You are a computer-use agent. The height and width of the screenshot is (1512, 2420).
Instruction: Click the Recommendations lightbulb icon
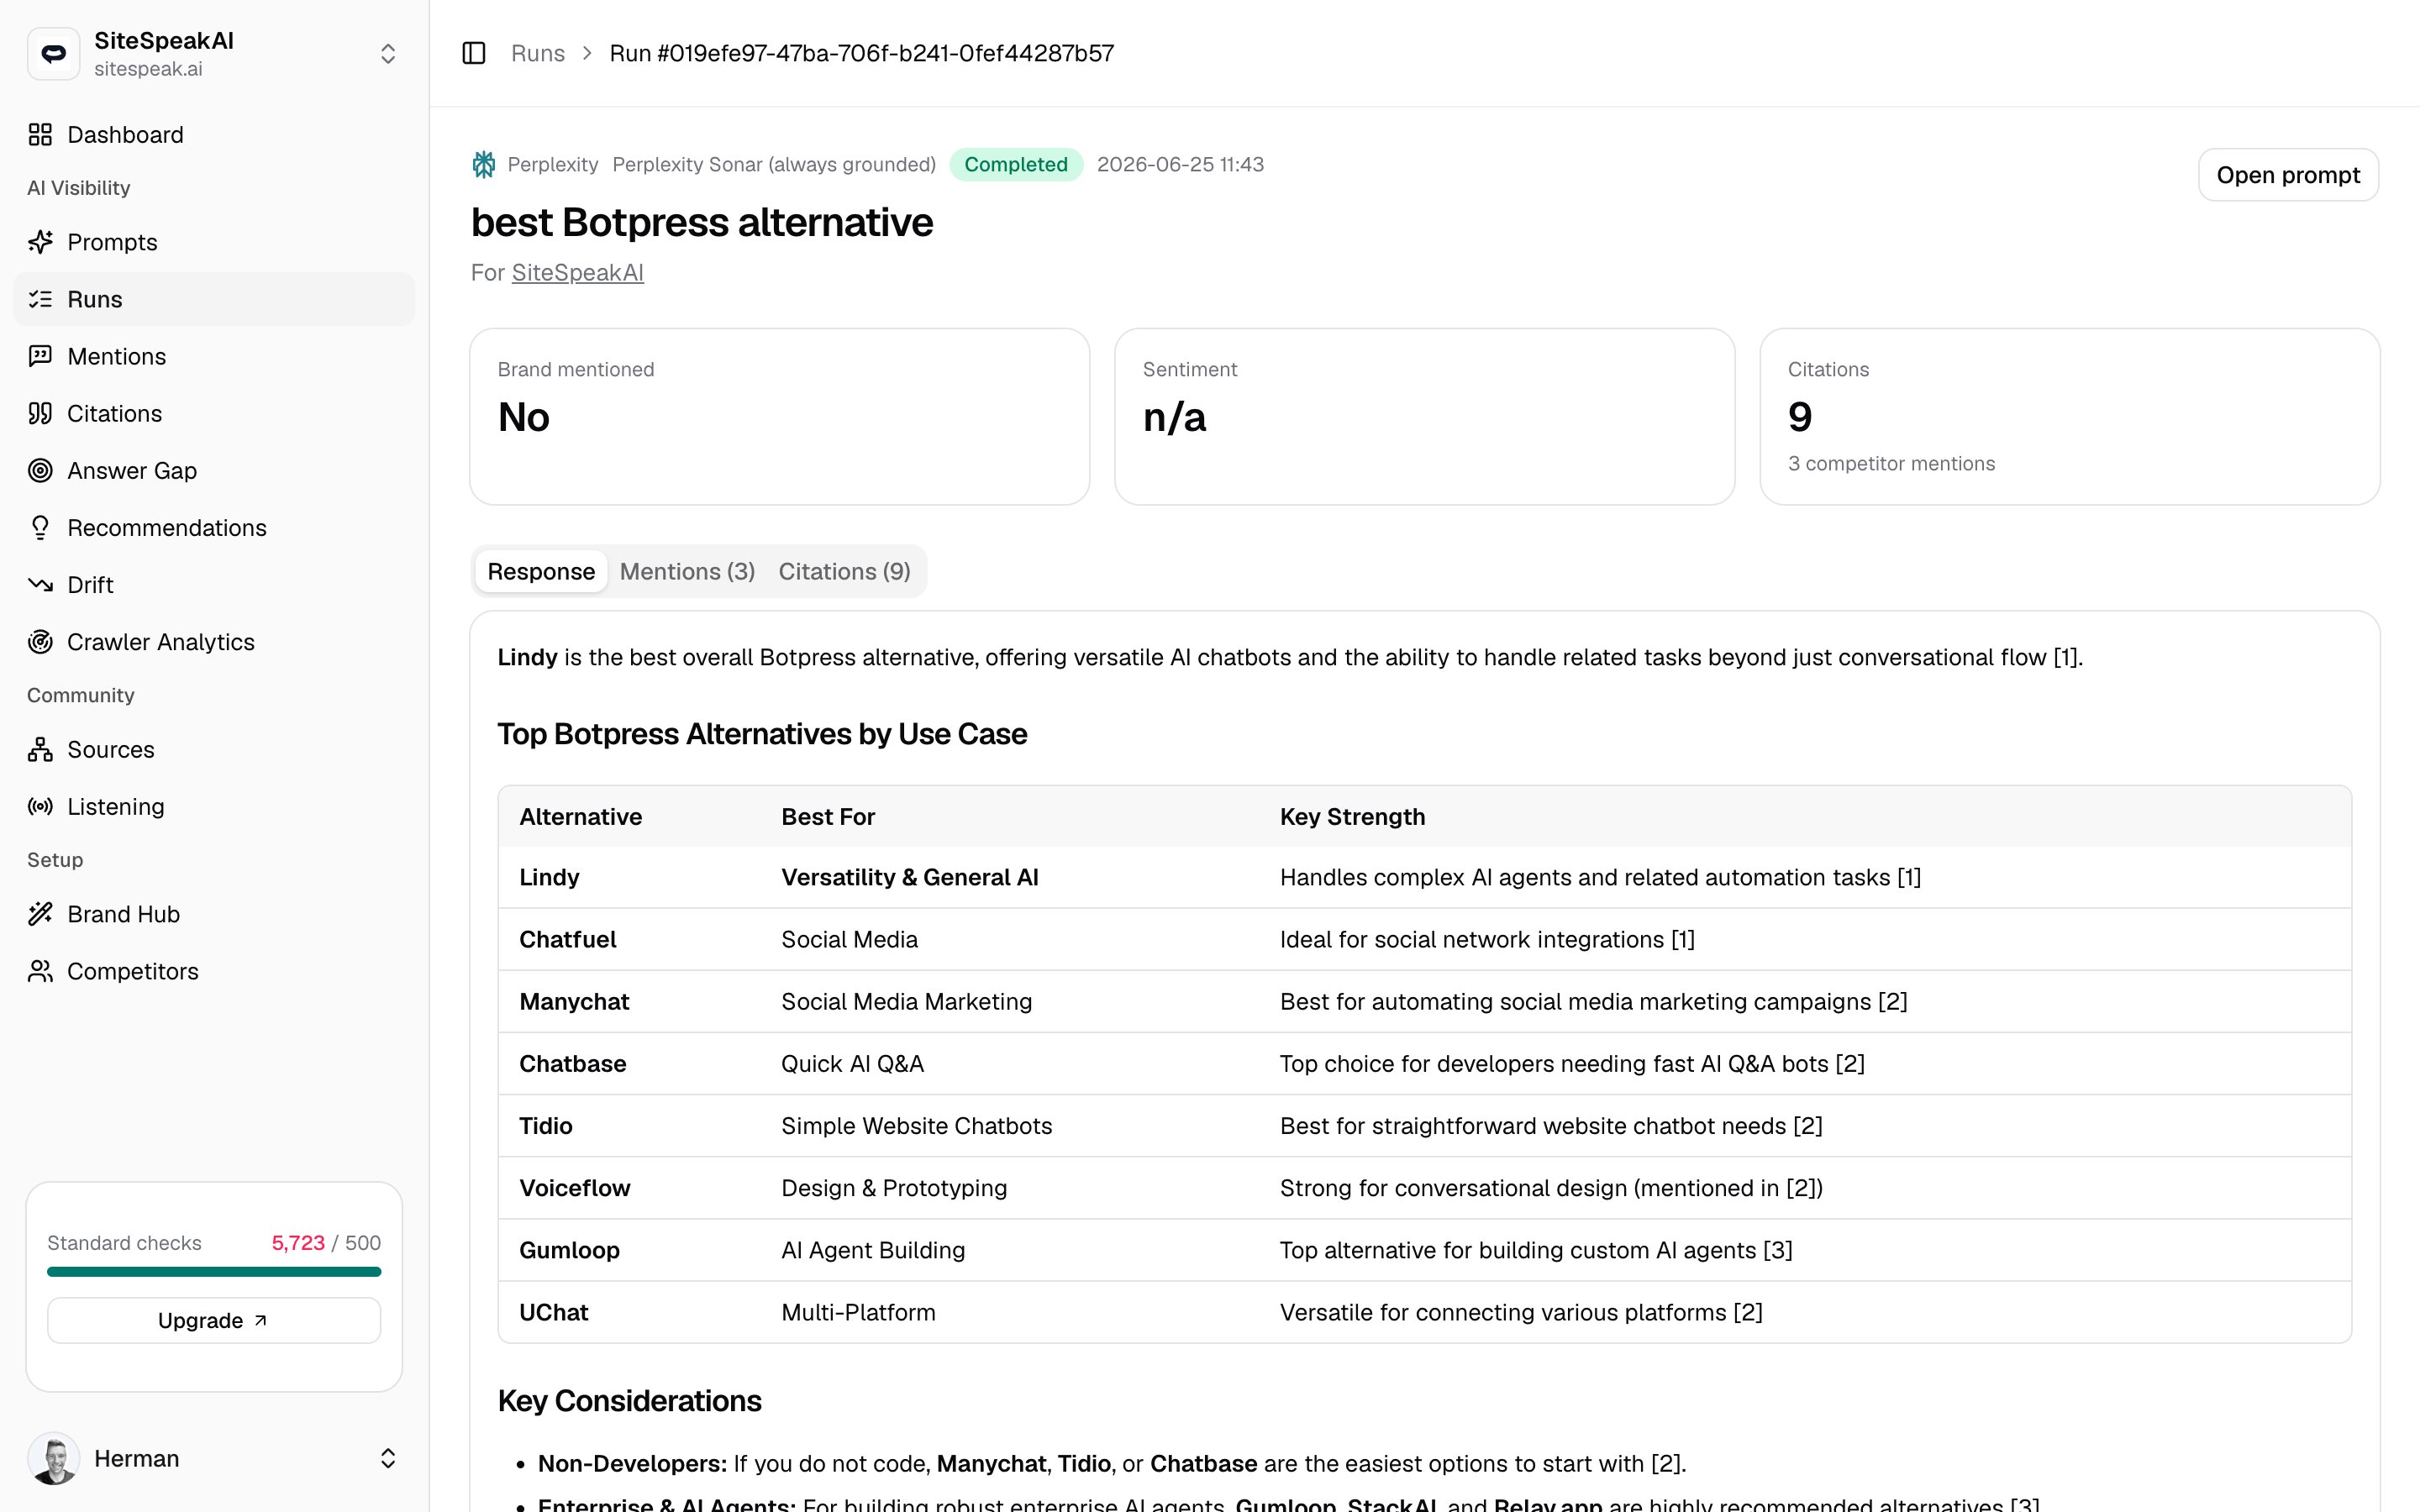[40, 527]
